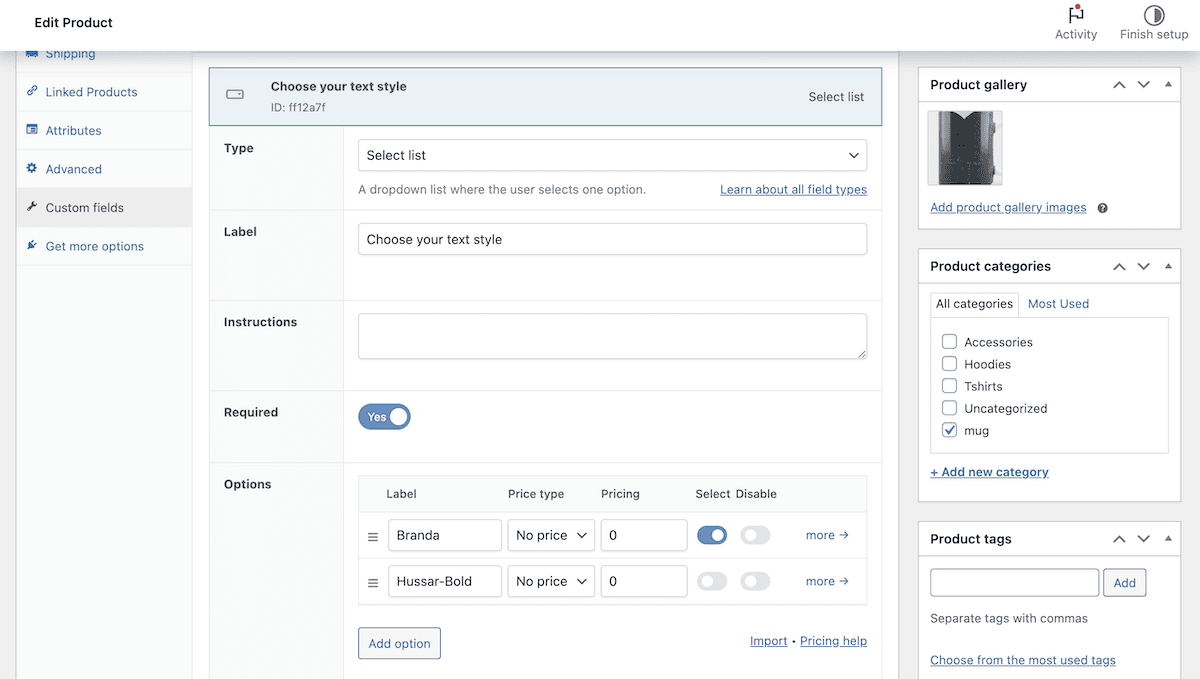Click the Import options link
Screen dimensions: 1200x679
(769, 641)
